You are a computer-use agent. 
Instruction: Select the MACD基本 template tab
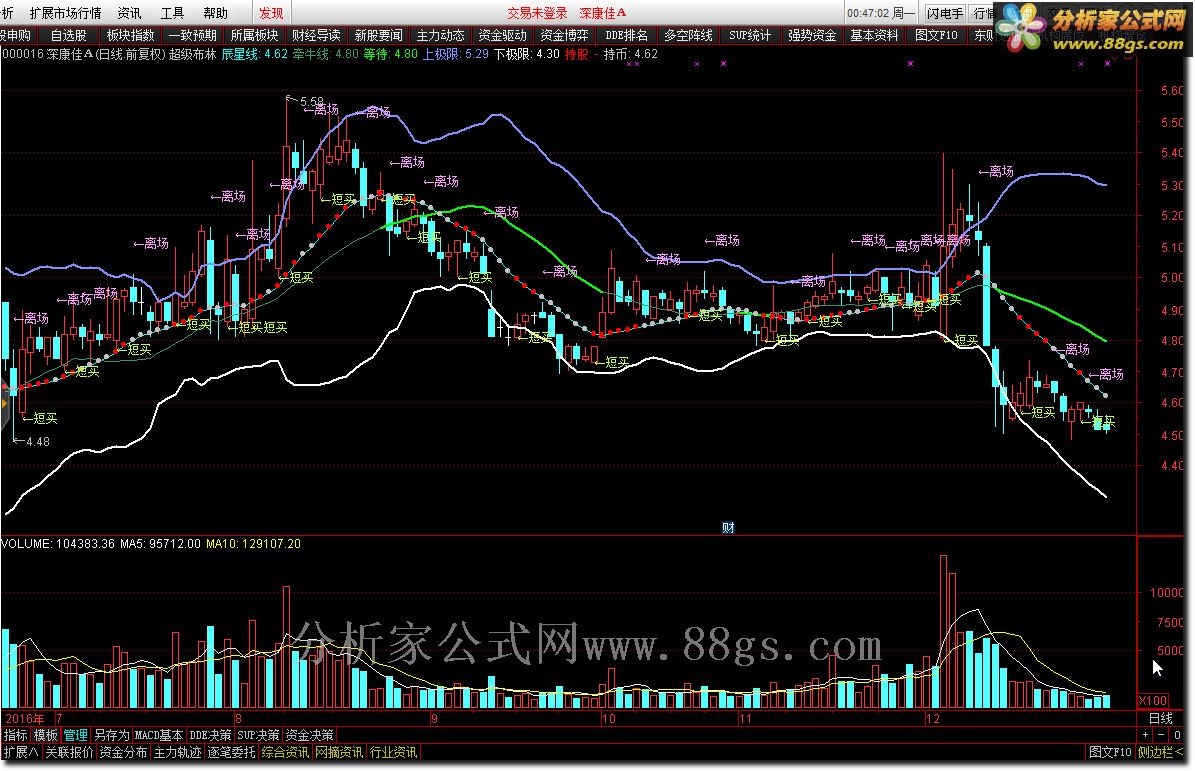click(x=159, y=735)
